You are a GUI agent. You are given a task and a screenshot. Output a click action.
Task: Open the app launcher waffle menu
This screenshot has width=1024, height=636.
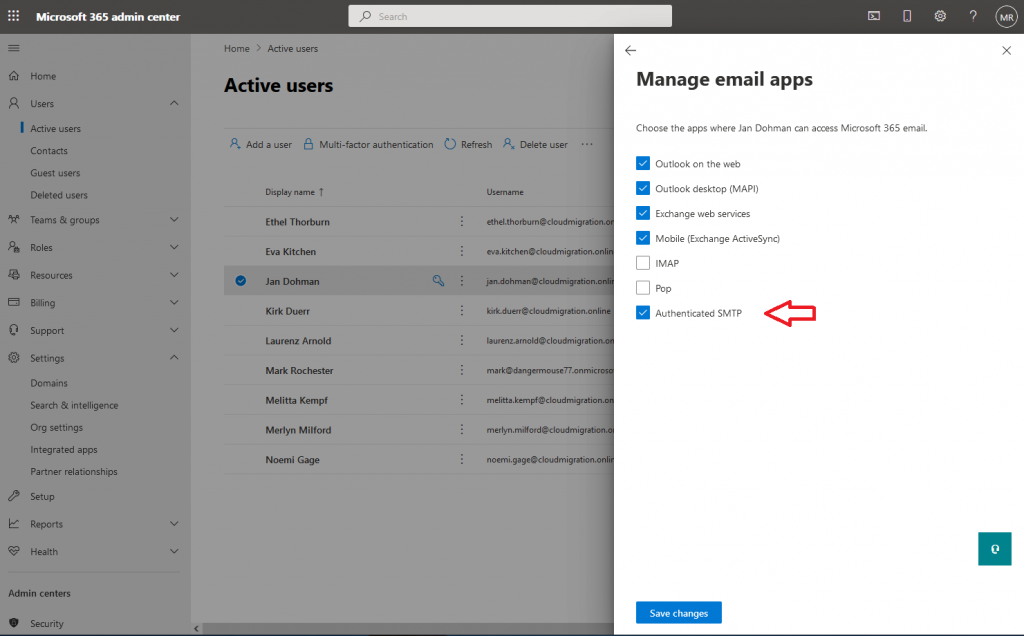13,16
